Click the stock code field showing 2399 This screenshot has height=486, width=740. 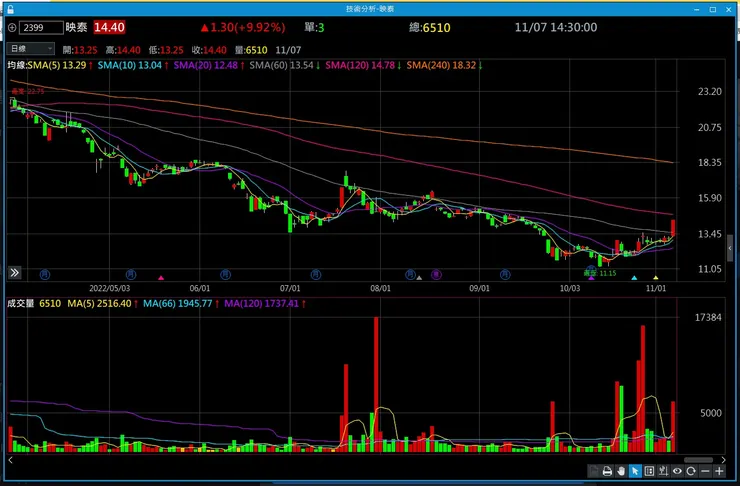click(x=41, y=27)
